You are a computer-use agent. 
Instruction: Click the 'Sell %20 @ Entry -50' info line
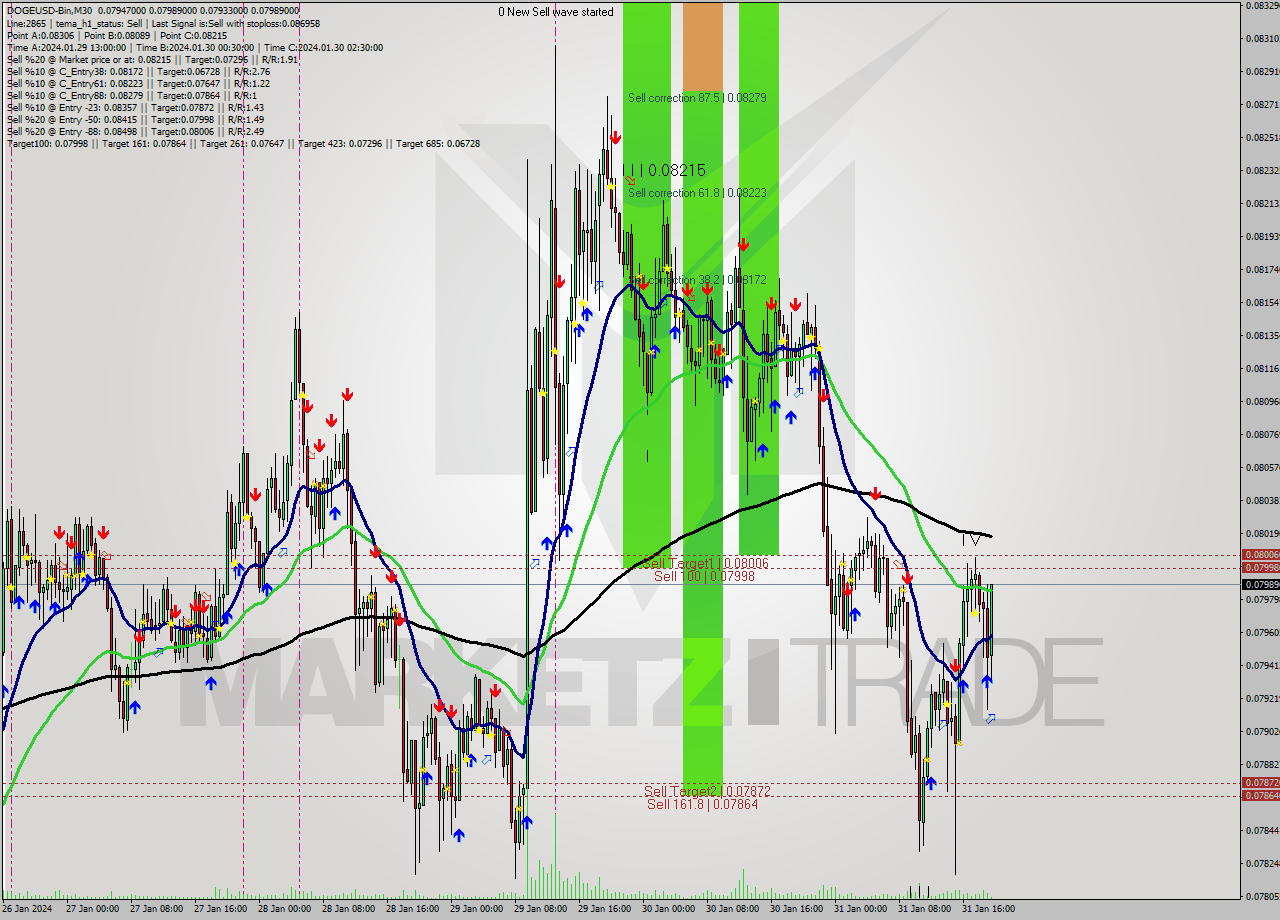coord(136,119)
